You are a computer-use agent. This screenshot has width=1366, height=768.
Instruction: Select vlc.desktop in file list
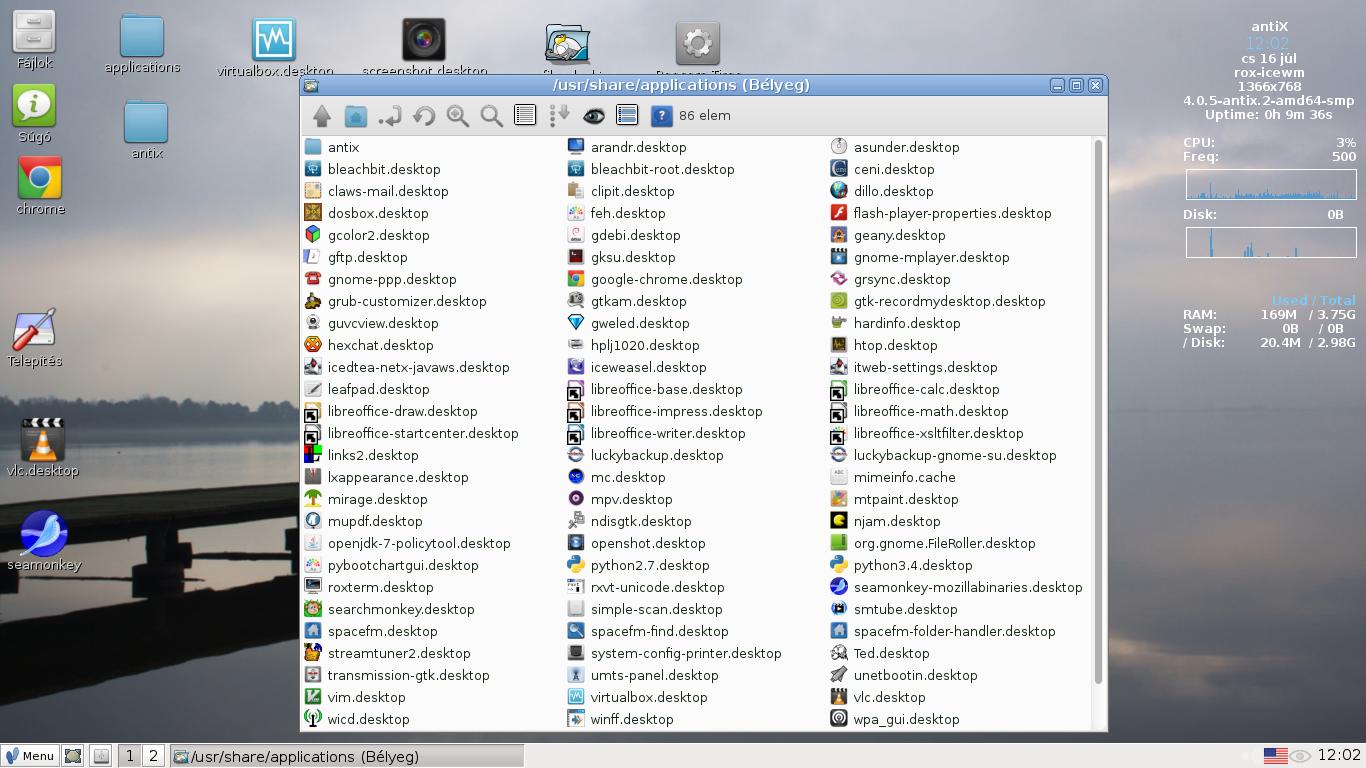[x=878, y=697]
